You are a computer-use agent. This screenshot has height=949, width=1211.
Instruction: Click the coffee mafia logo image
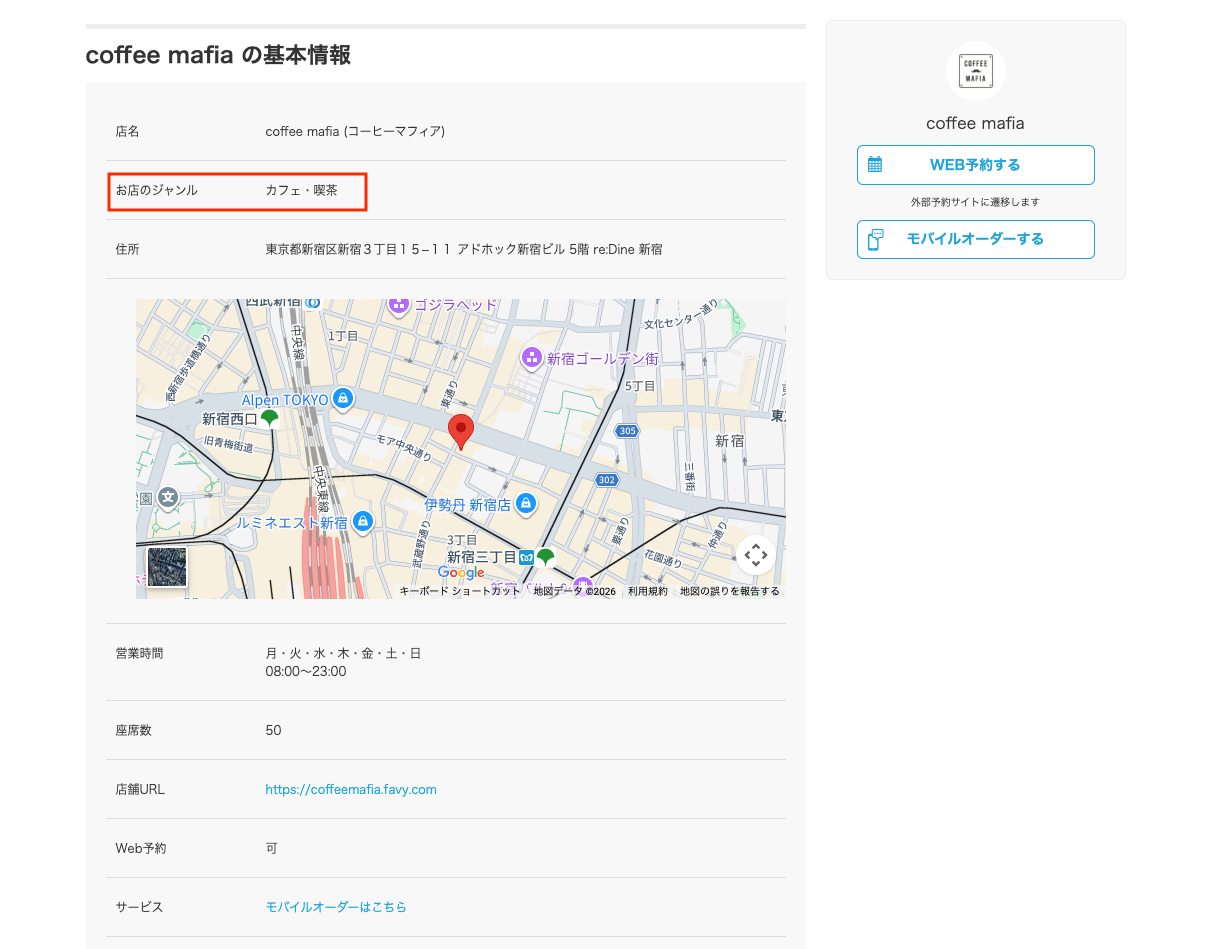(975, 71)
